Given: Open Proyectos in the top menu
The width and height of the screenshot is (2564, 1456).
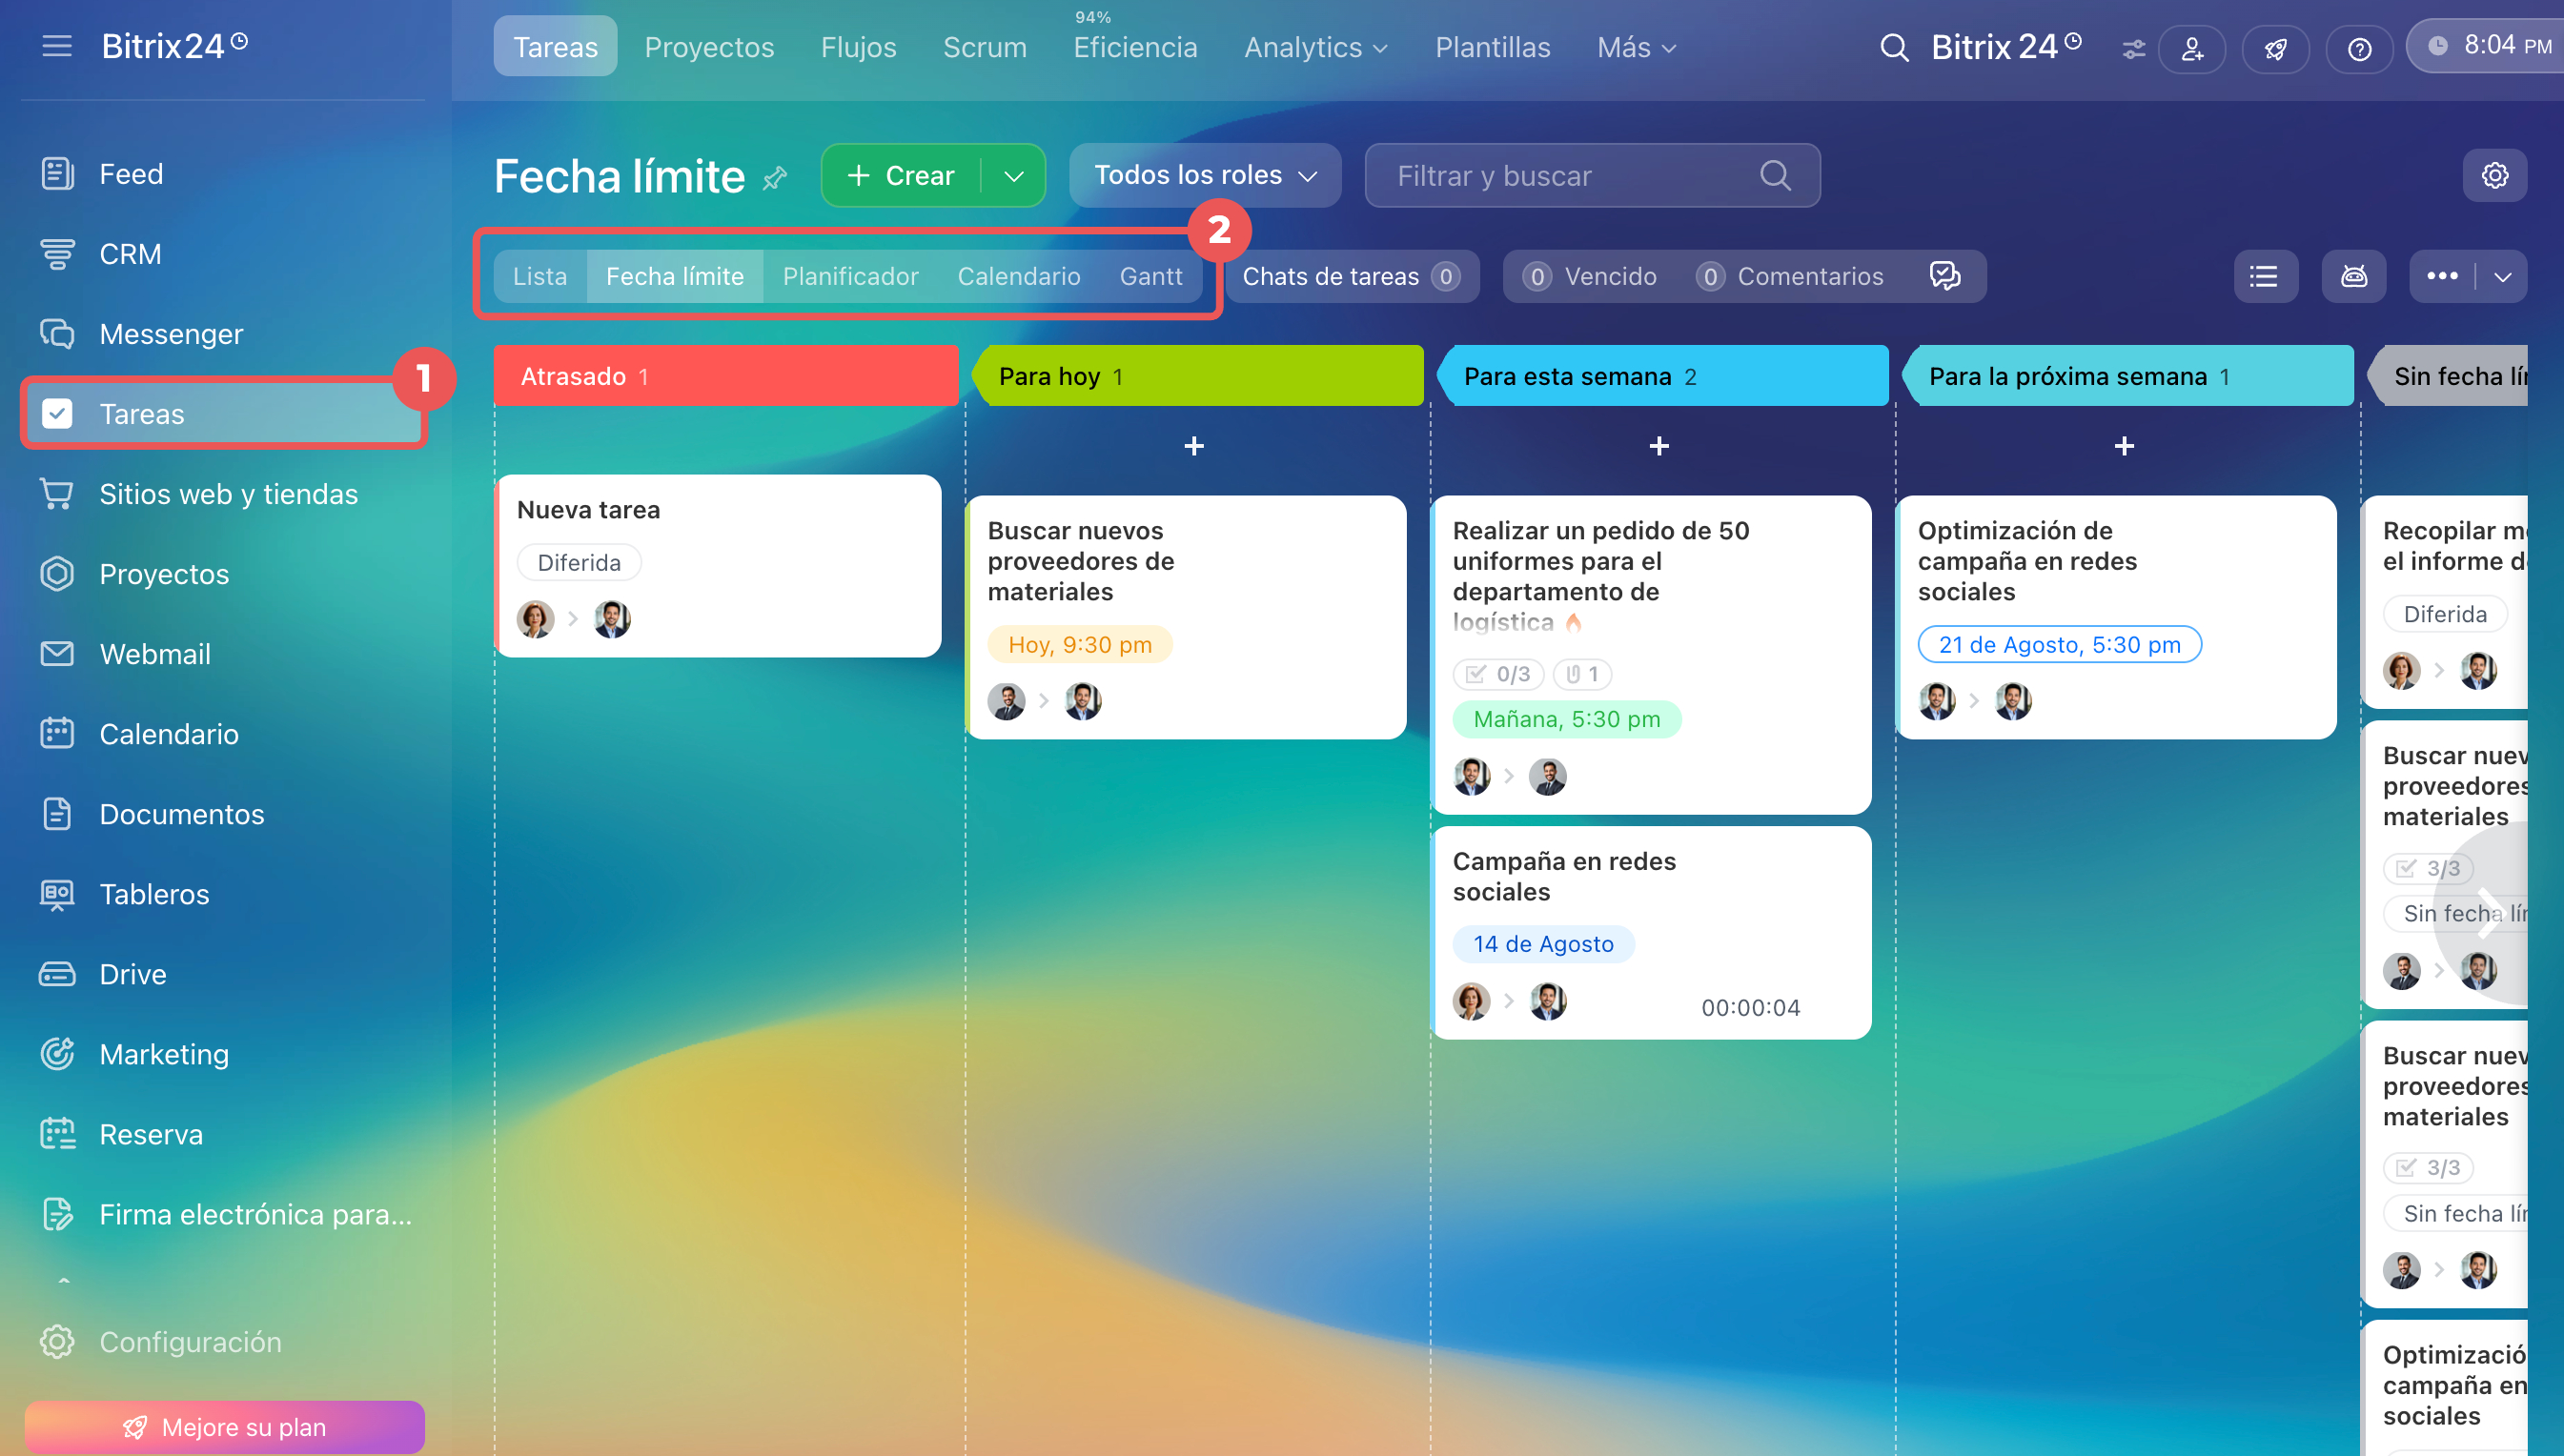Looking at the screenshot, I should coord(709,47).
